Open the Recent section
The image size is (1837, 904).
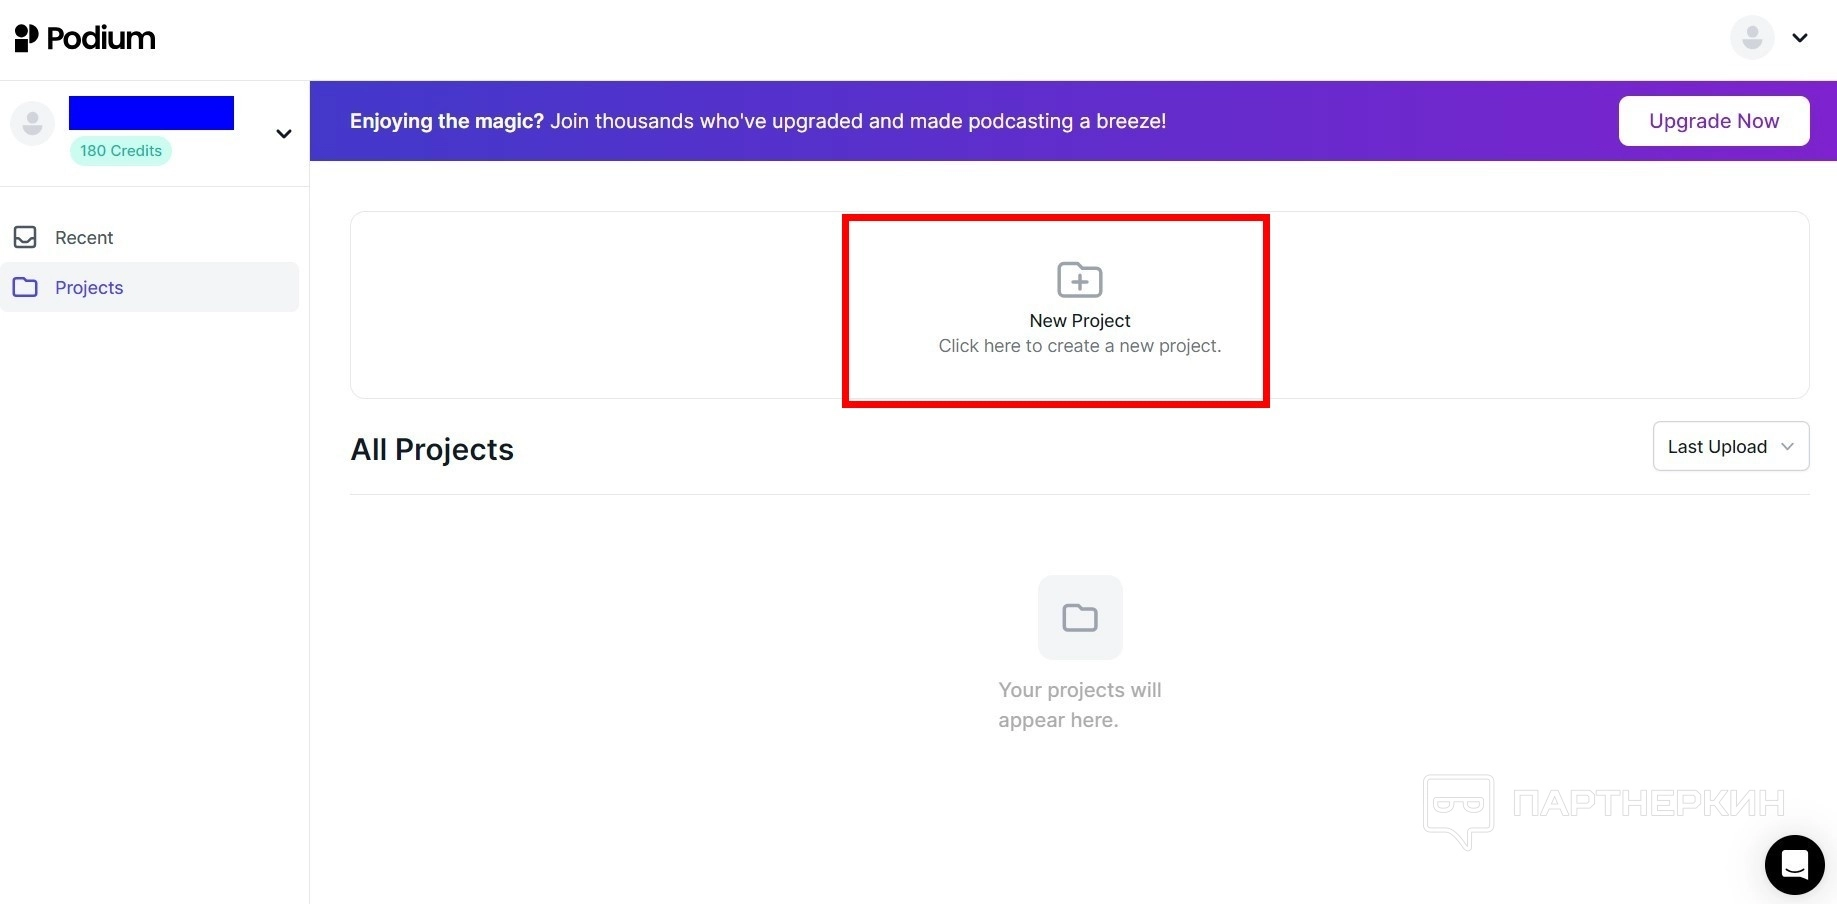[84, 237]
